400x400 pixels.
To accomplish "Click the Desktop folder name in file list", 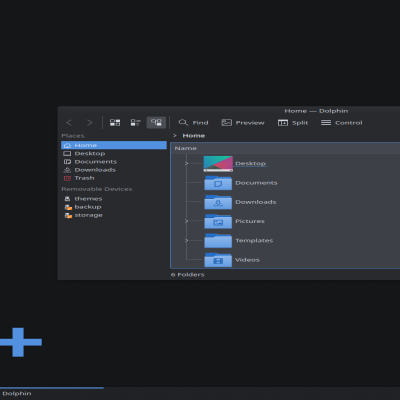I will coord(251,163).
